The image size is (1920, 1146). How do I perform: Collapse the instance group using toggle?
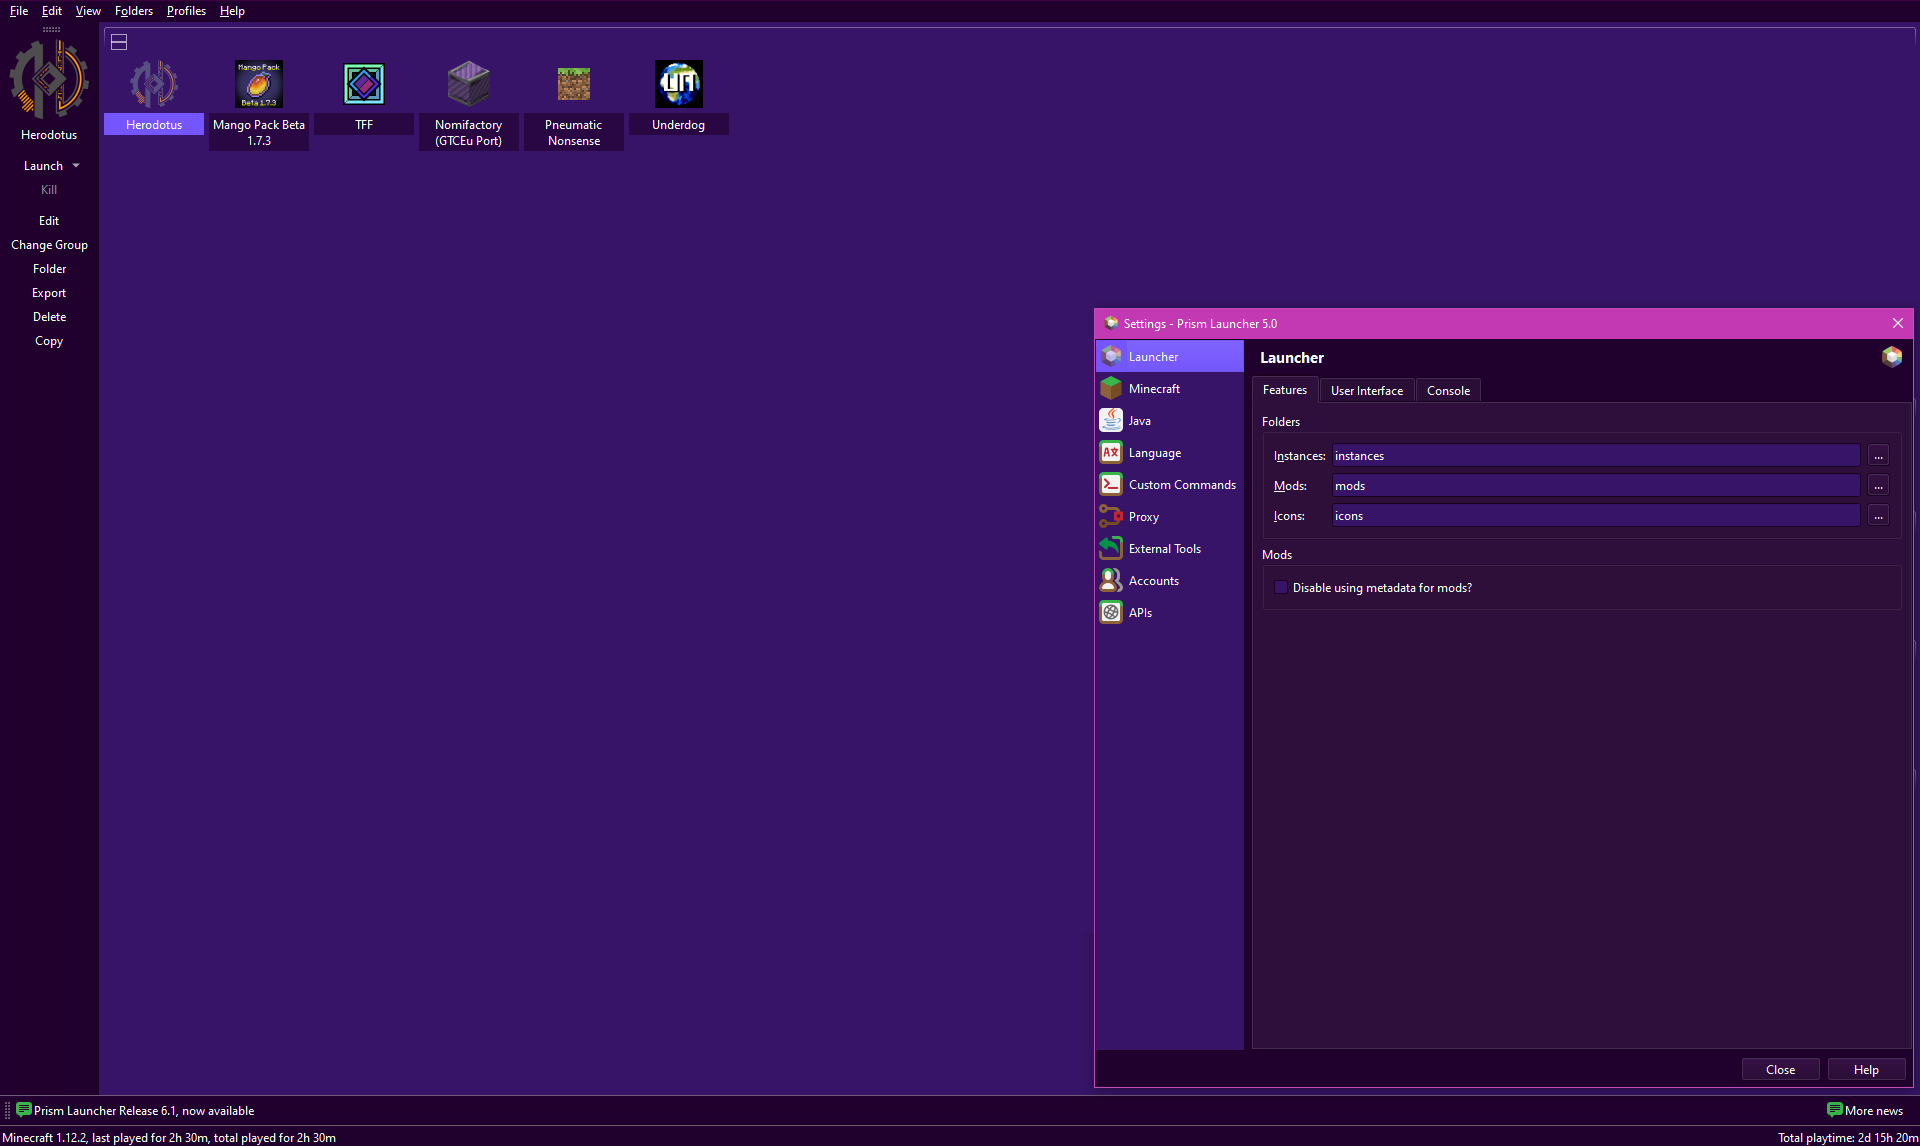[x=119, y=42]
